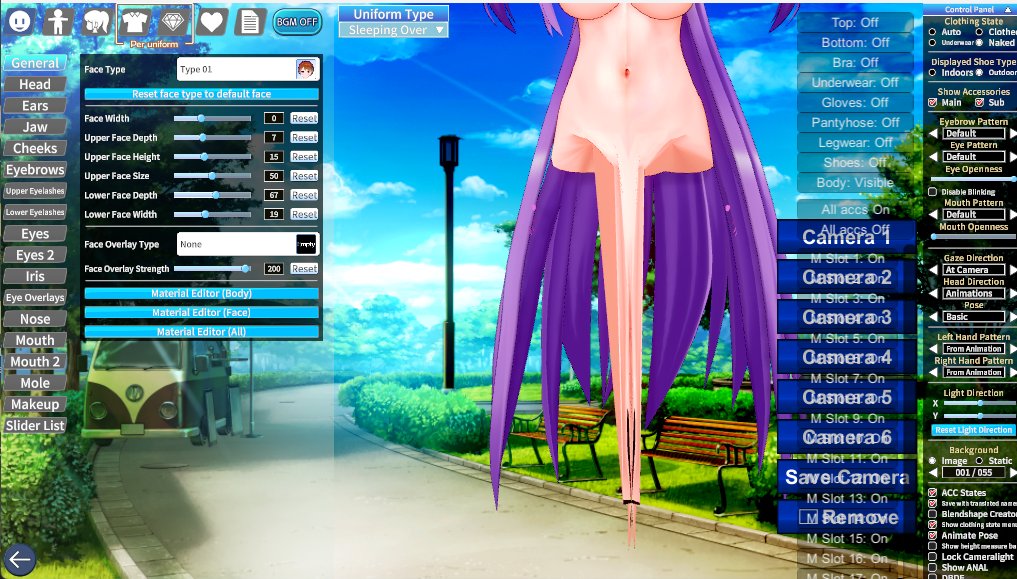Switch to Ears tab
The width and height of the screenshot is (1017, 579).
point(35,106)
